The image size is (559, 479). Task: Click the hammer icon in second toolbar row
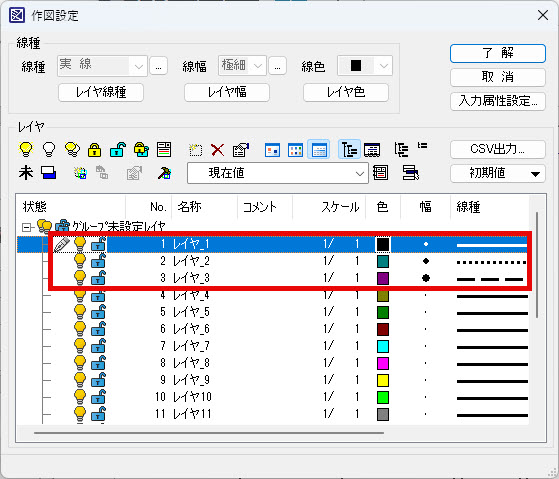tap(164, 173)
